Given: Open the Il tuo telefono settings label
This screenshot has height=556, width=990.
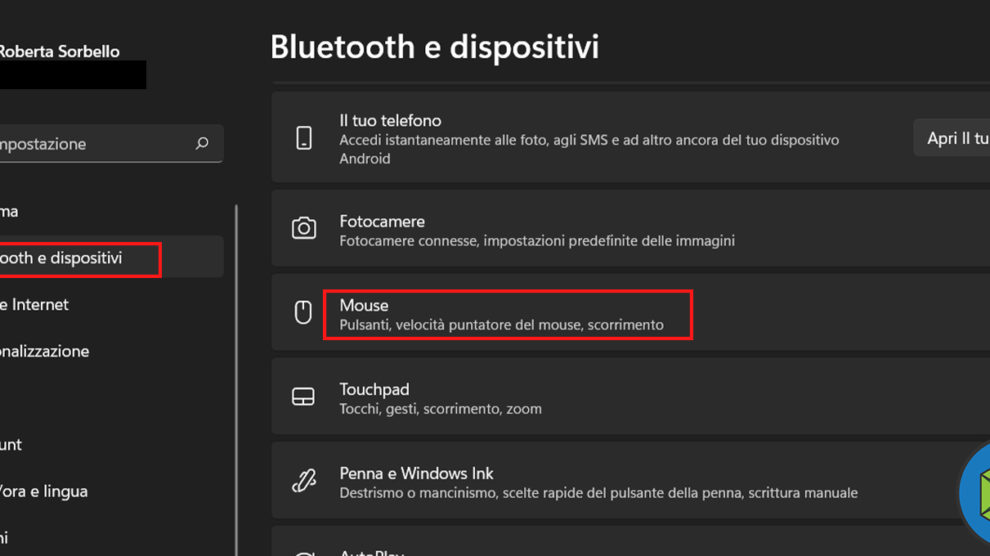Looking at the screenshot, I should tap(390, 121).
